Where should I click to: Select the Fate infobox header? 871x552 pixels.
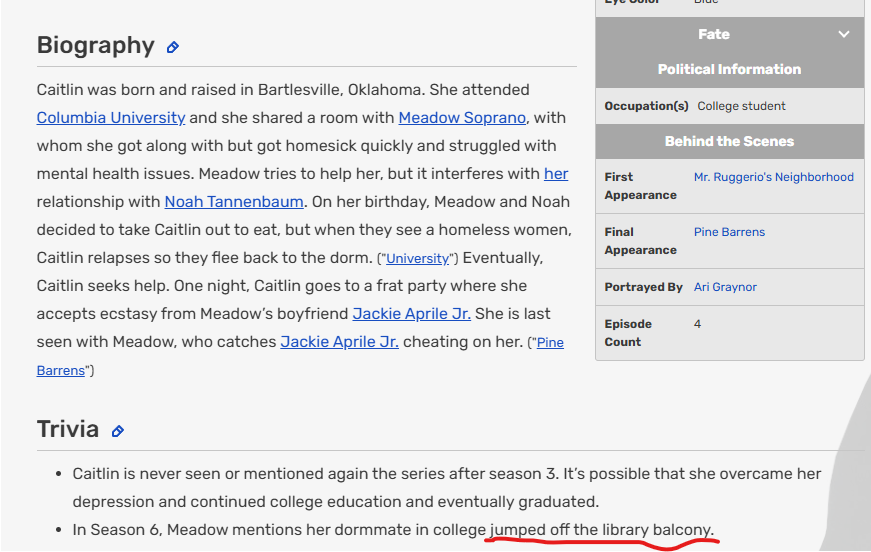[714, 34]
